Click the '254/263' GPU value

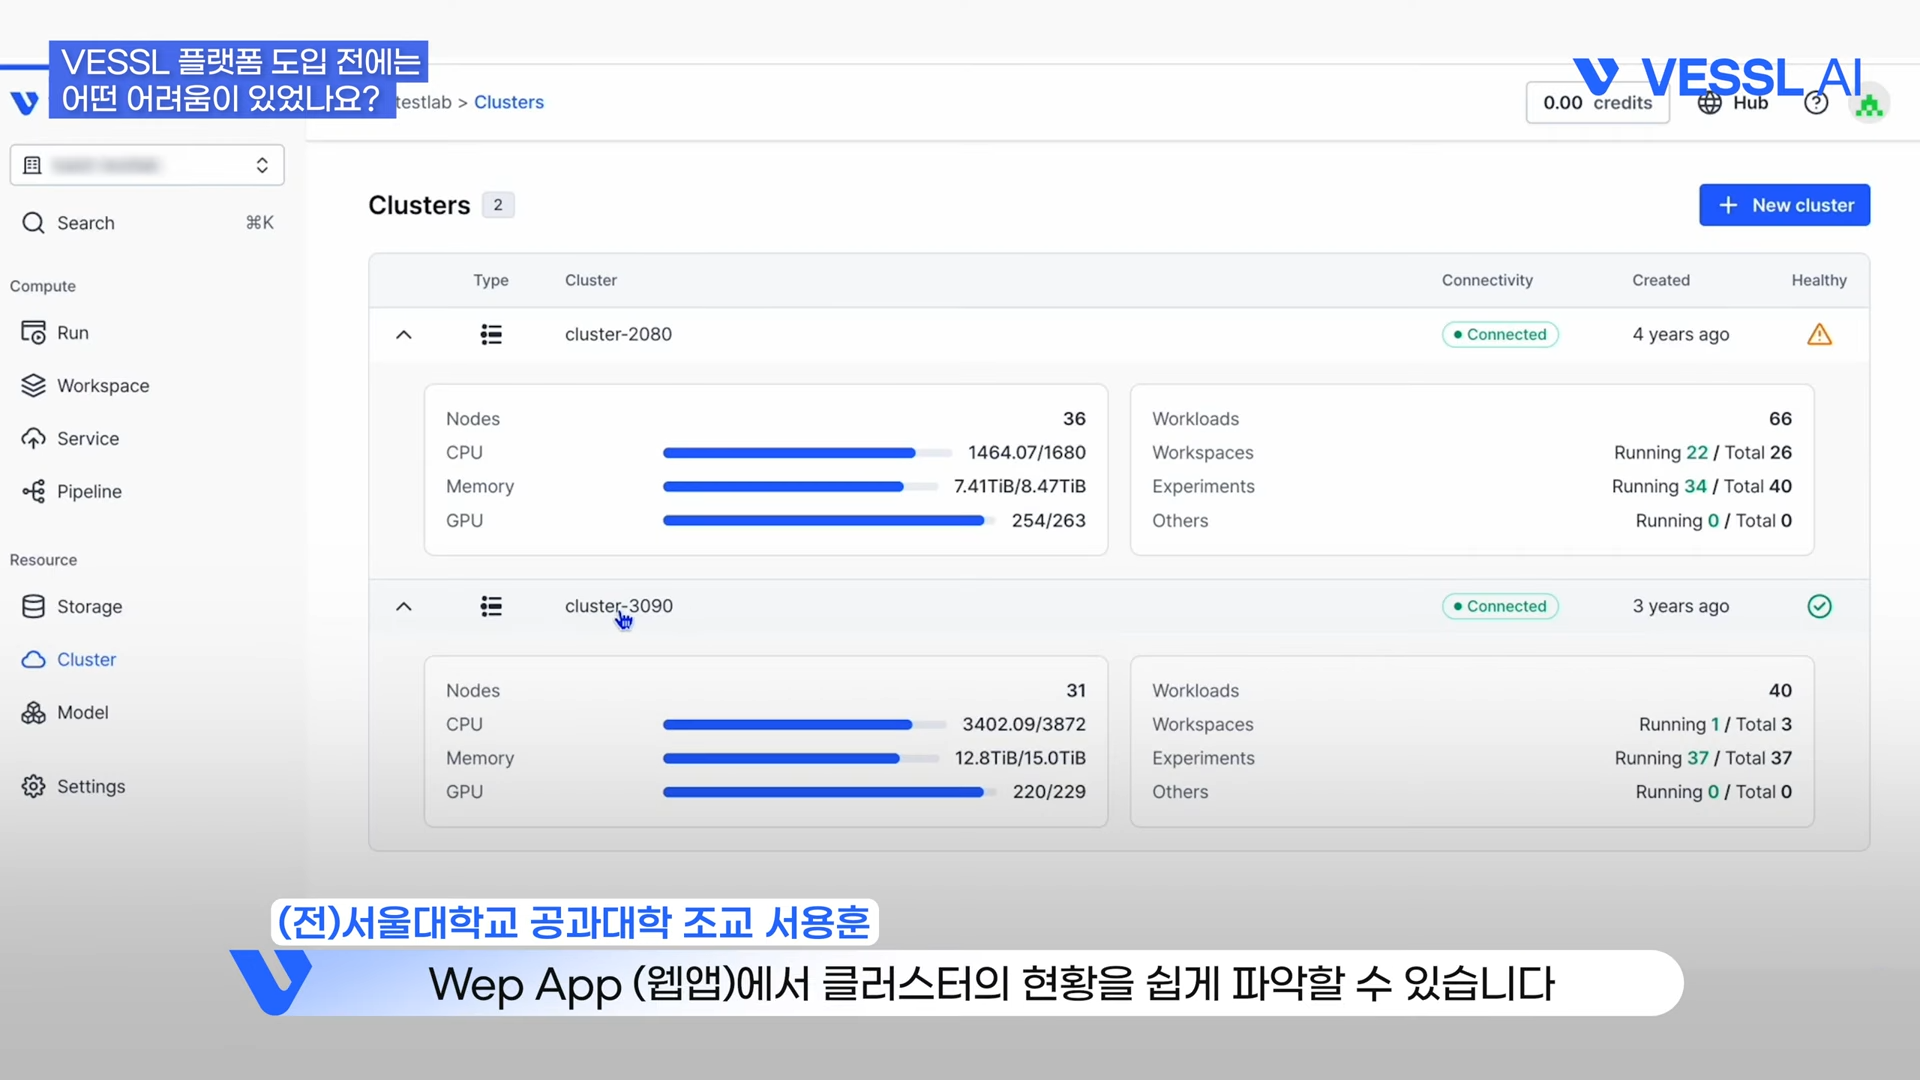click(x=1048, y=520)
